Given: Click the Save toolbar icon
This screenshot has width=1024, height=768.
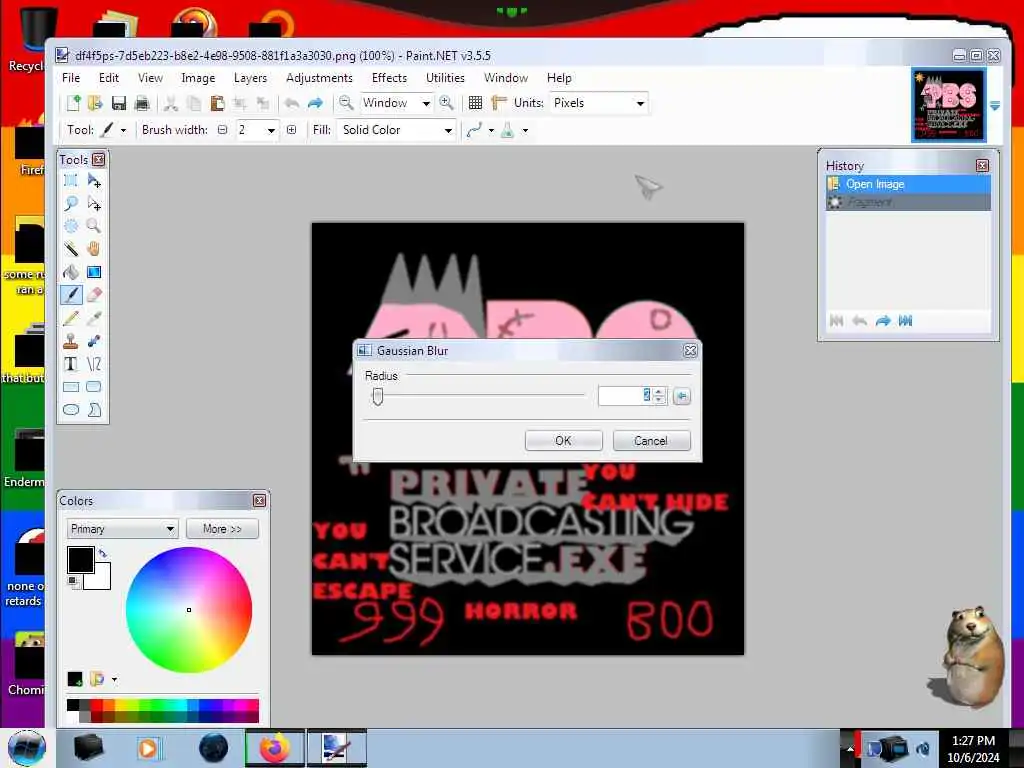Looking at the screenshot, I should point(118,103).
